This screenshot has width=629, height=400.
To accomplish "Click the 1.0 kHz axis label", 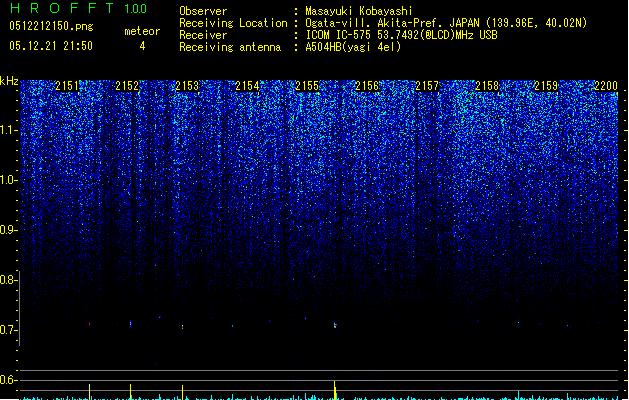I will [x=9, y=180].
